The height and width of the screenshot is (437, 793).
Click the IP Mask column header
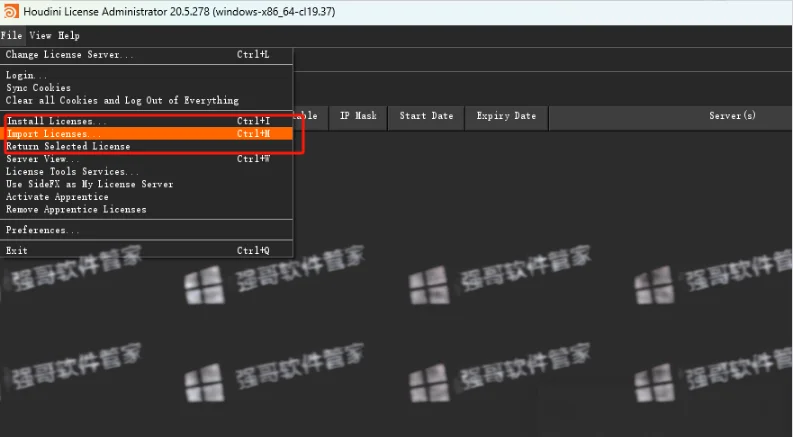pyautogui.click(x=358, y=116)
